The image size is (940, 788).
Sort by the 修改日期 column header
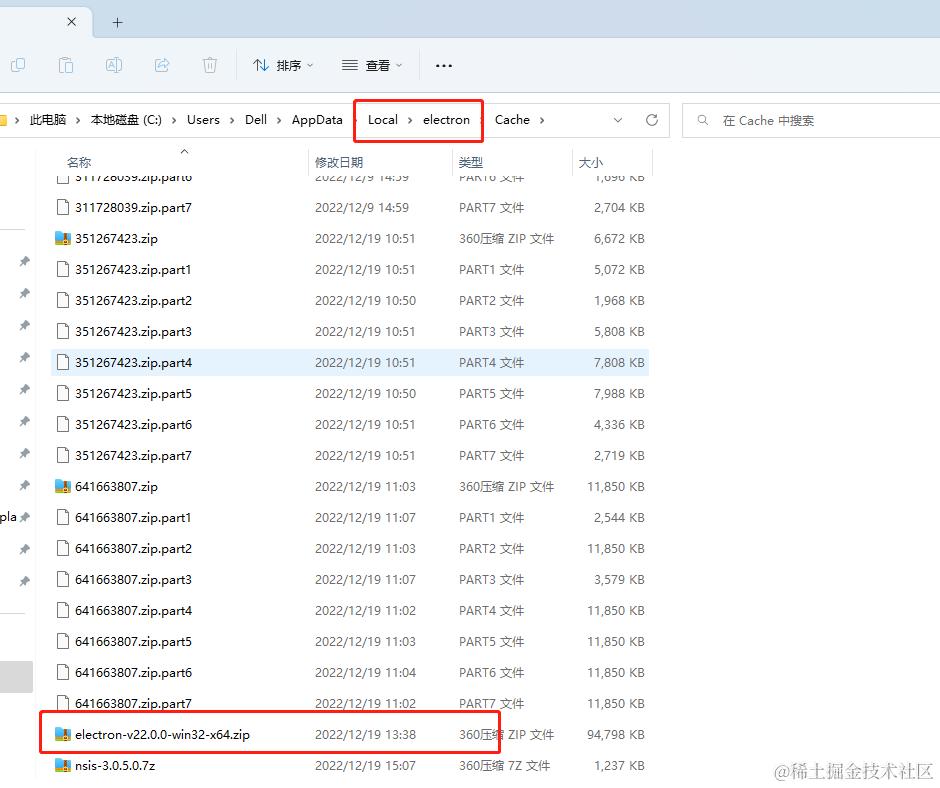point(339,162)
